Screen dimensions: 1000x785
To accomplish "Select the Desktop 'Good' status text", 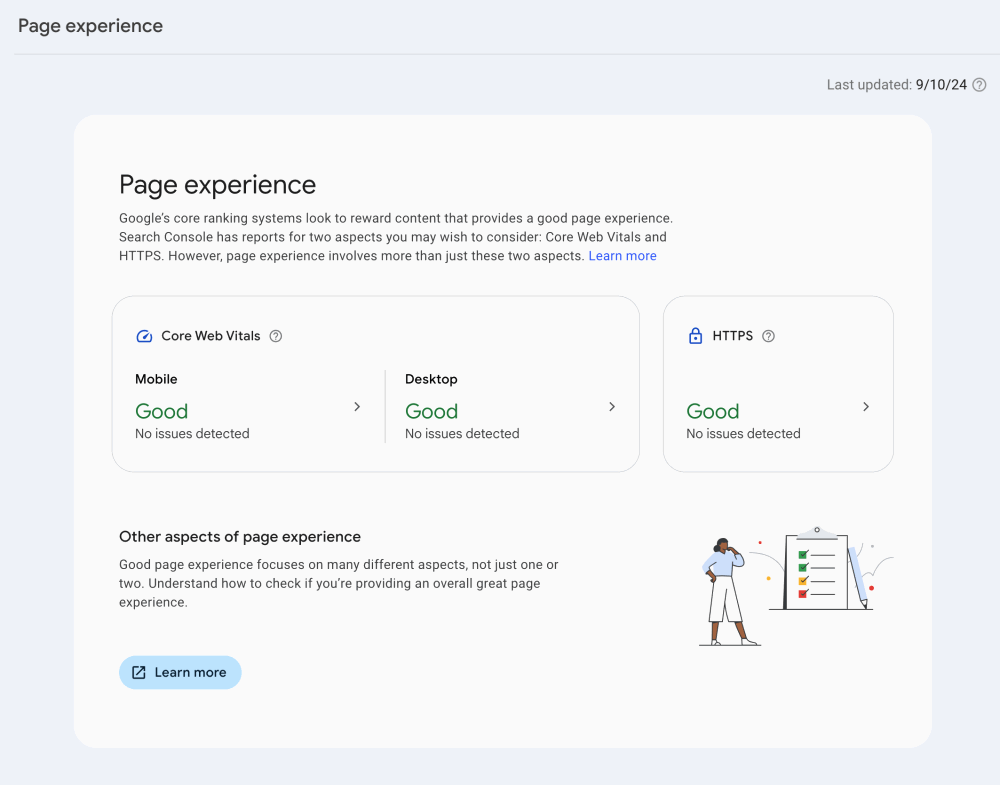I will pyautogui.click(x=431, y=411).
